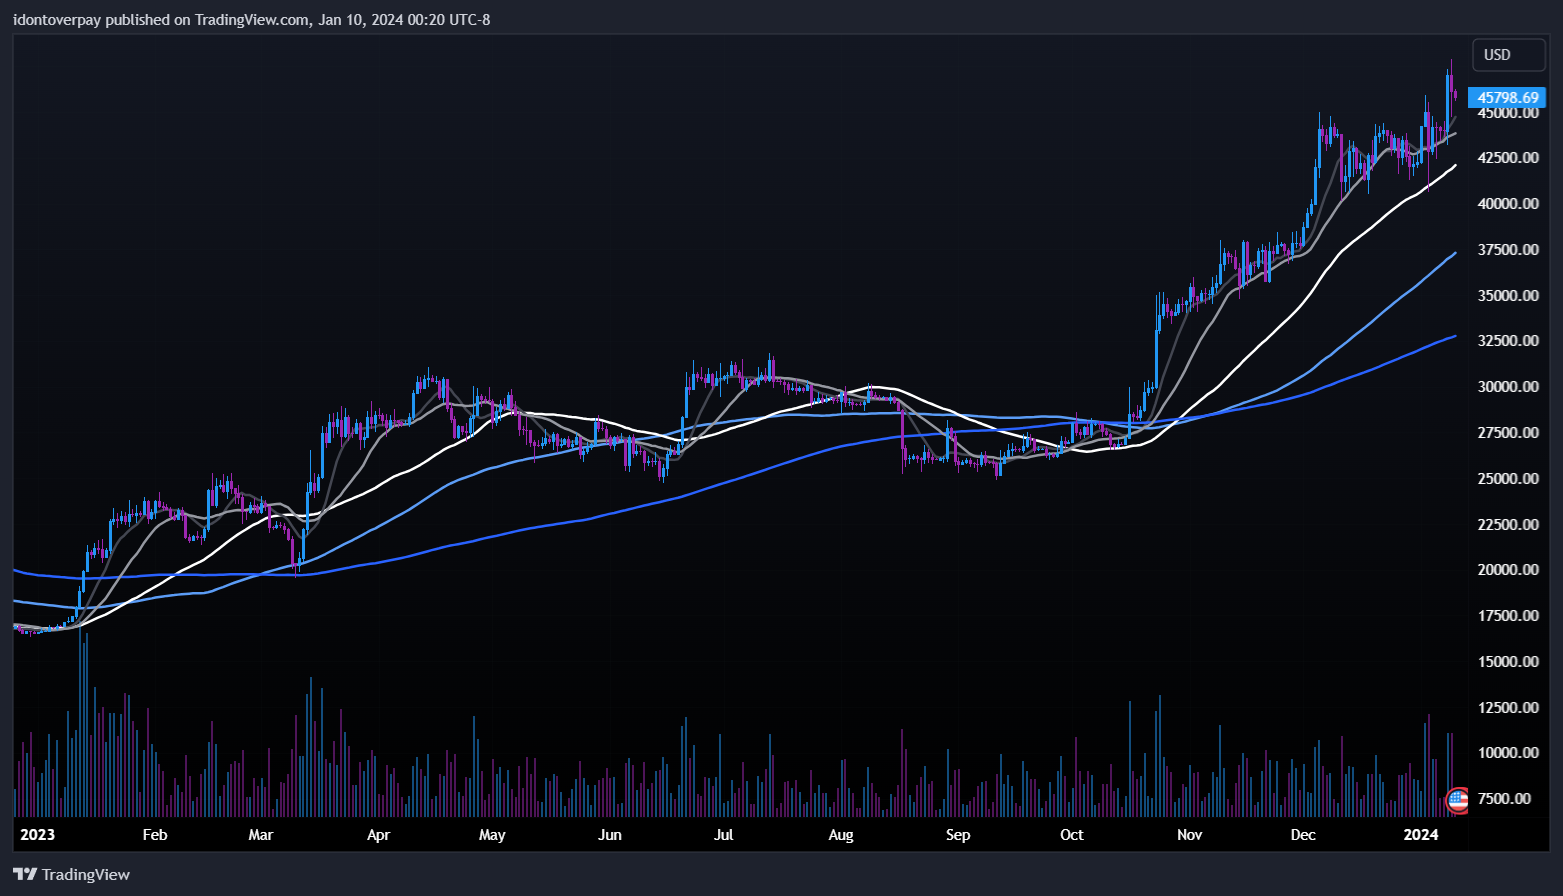Click the current price label 45798.69

tap(1507, 98)
